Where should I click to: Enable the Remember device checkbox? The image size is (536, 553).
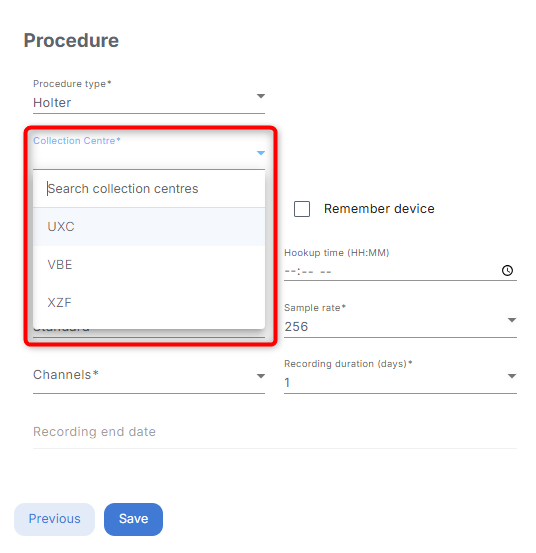pos(302,209)
